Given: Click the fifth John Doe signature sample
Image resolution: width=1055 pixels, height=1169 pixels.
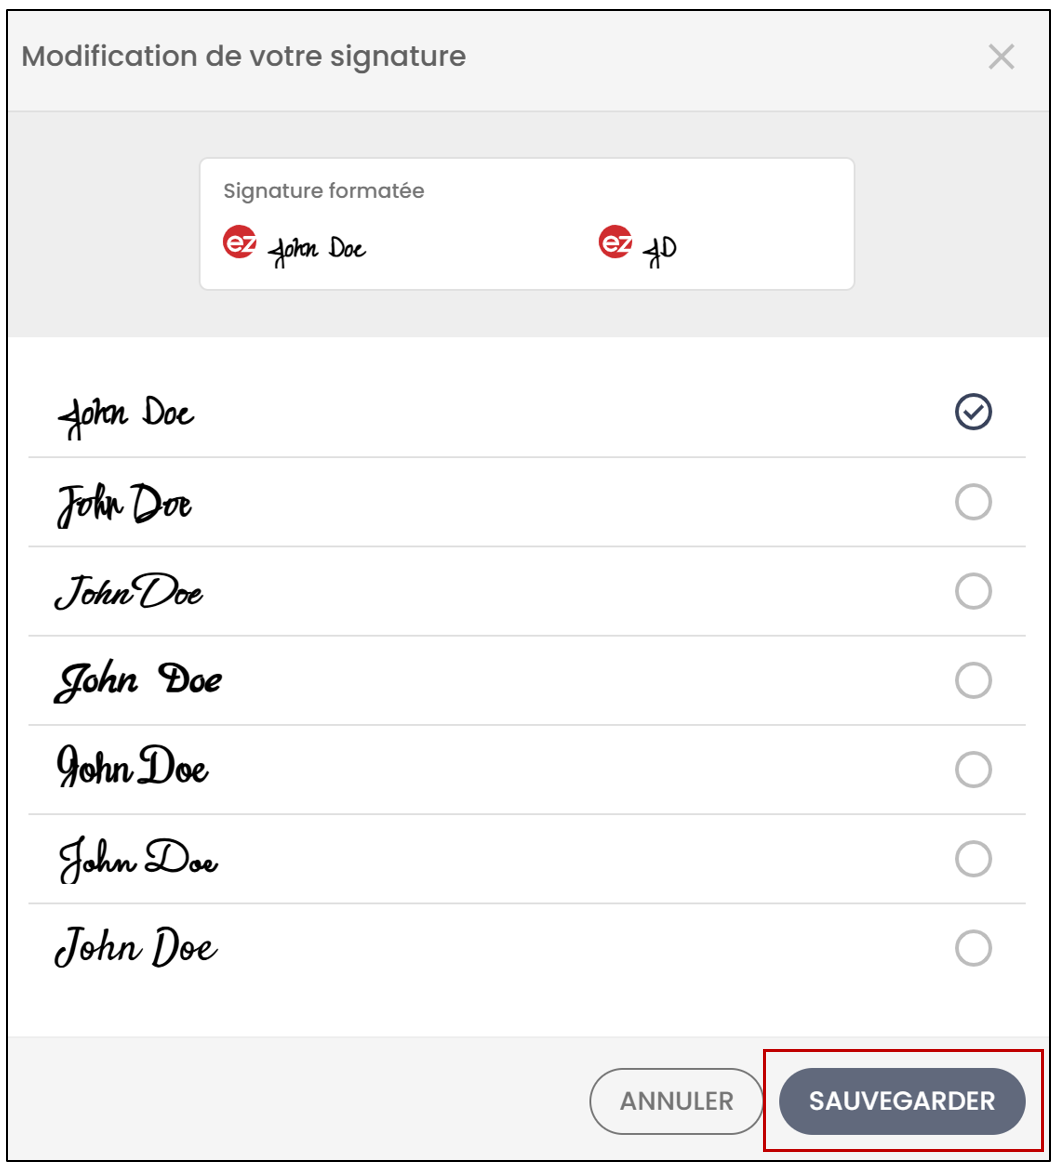Looking at the screenshot, I should tap(133, 766).
